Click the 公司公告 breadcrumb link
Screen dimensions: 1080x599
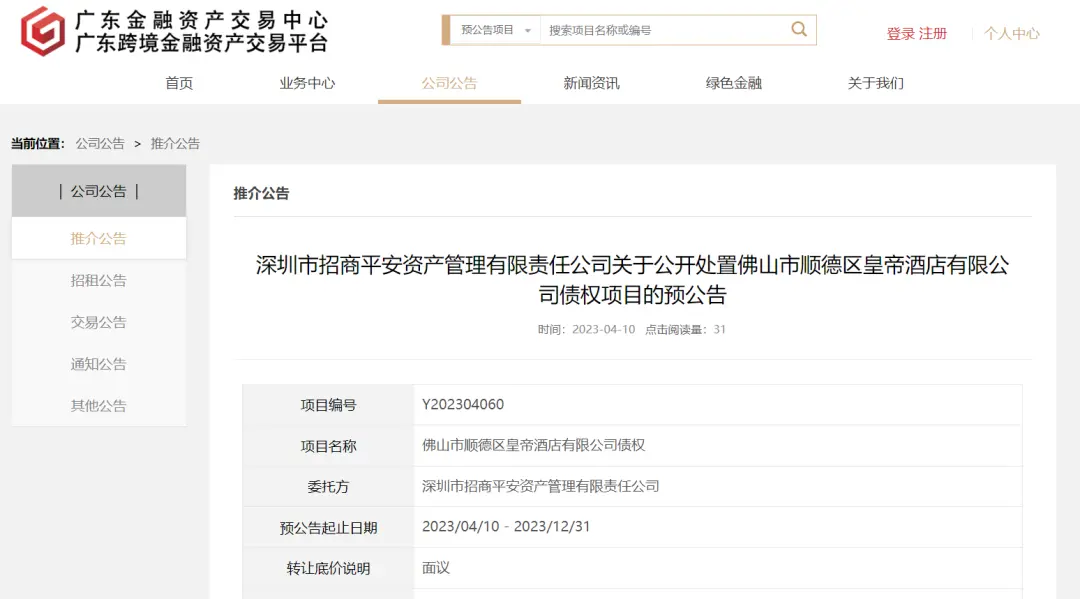(100, 144)
